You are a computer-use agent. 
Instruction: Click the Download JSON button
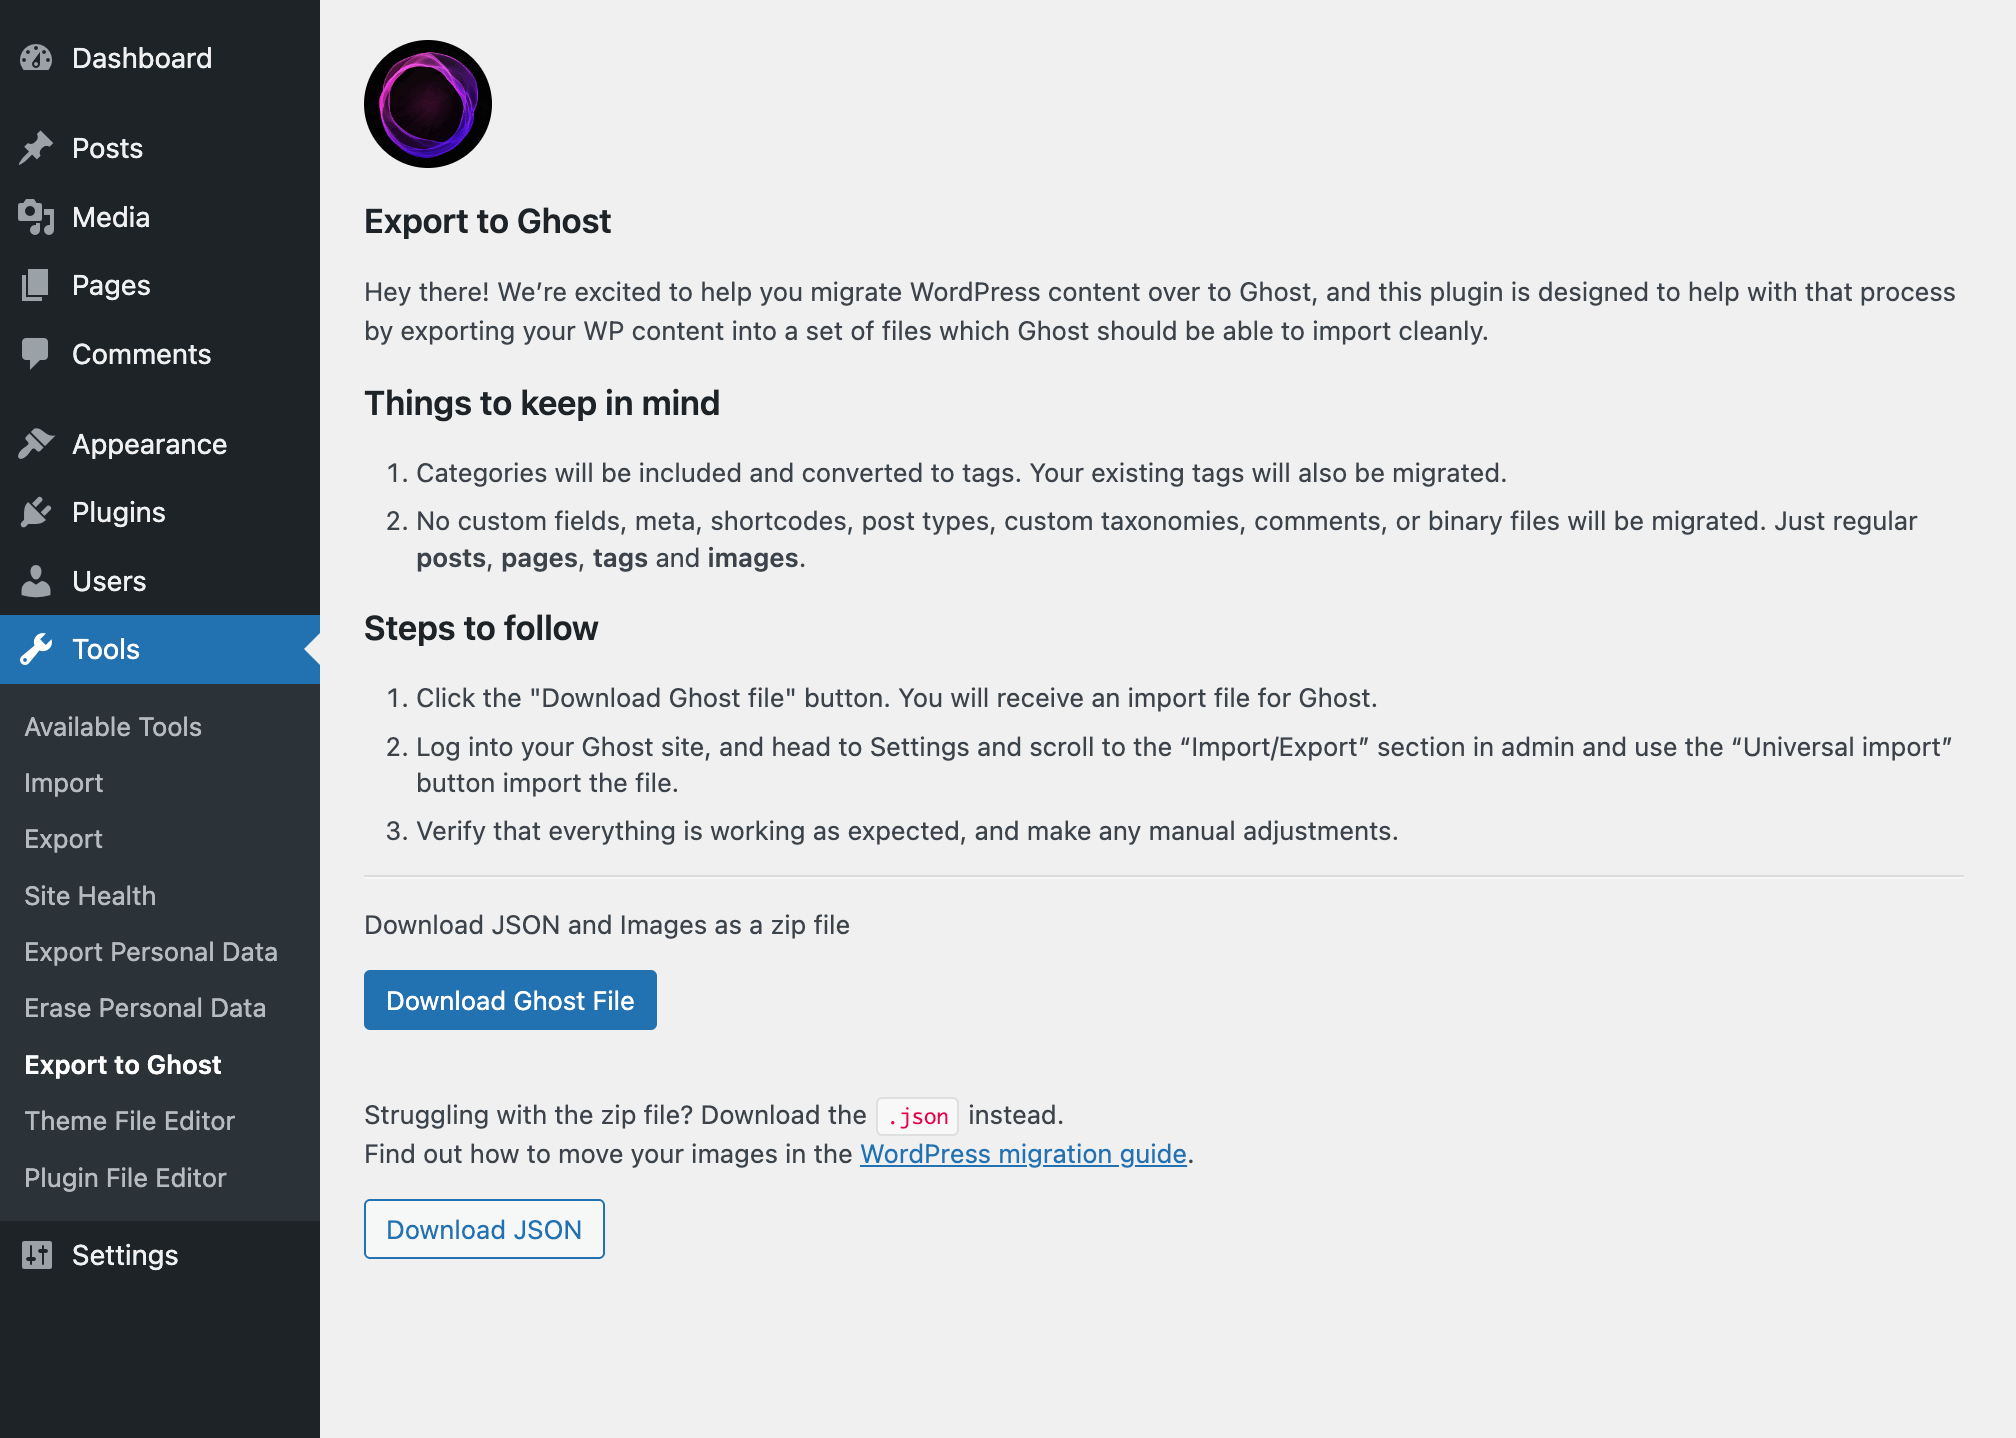(484, 1229)
